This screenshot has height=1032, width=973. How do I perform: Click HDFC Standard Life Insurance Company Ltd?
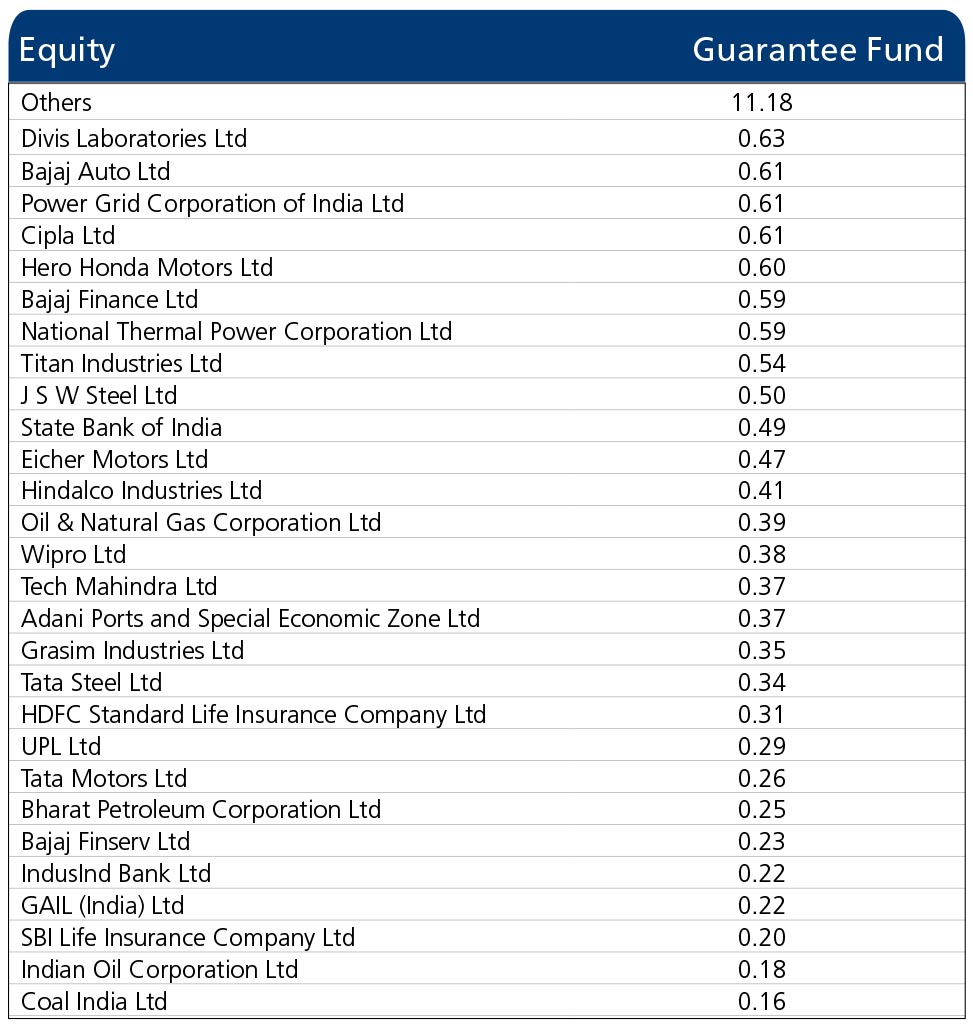point(253,714)
